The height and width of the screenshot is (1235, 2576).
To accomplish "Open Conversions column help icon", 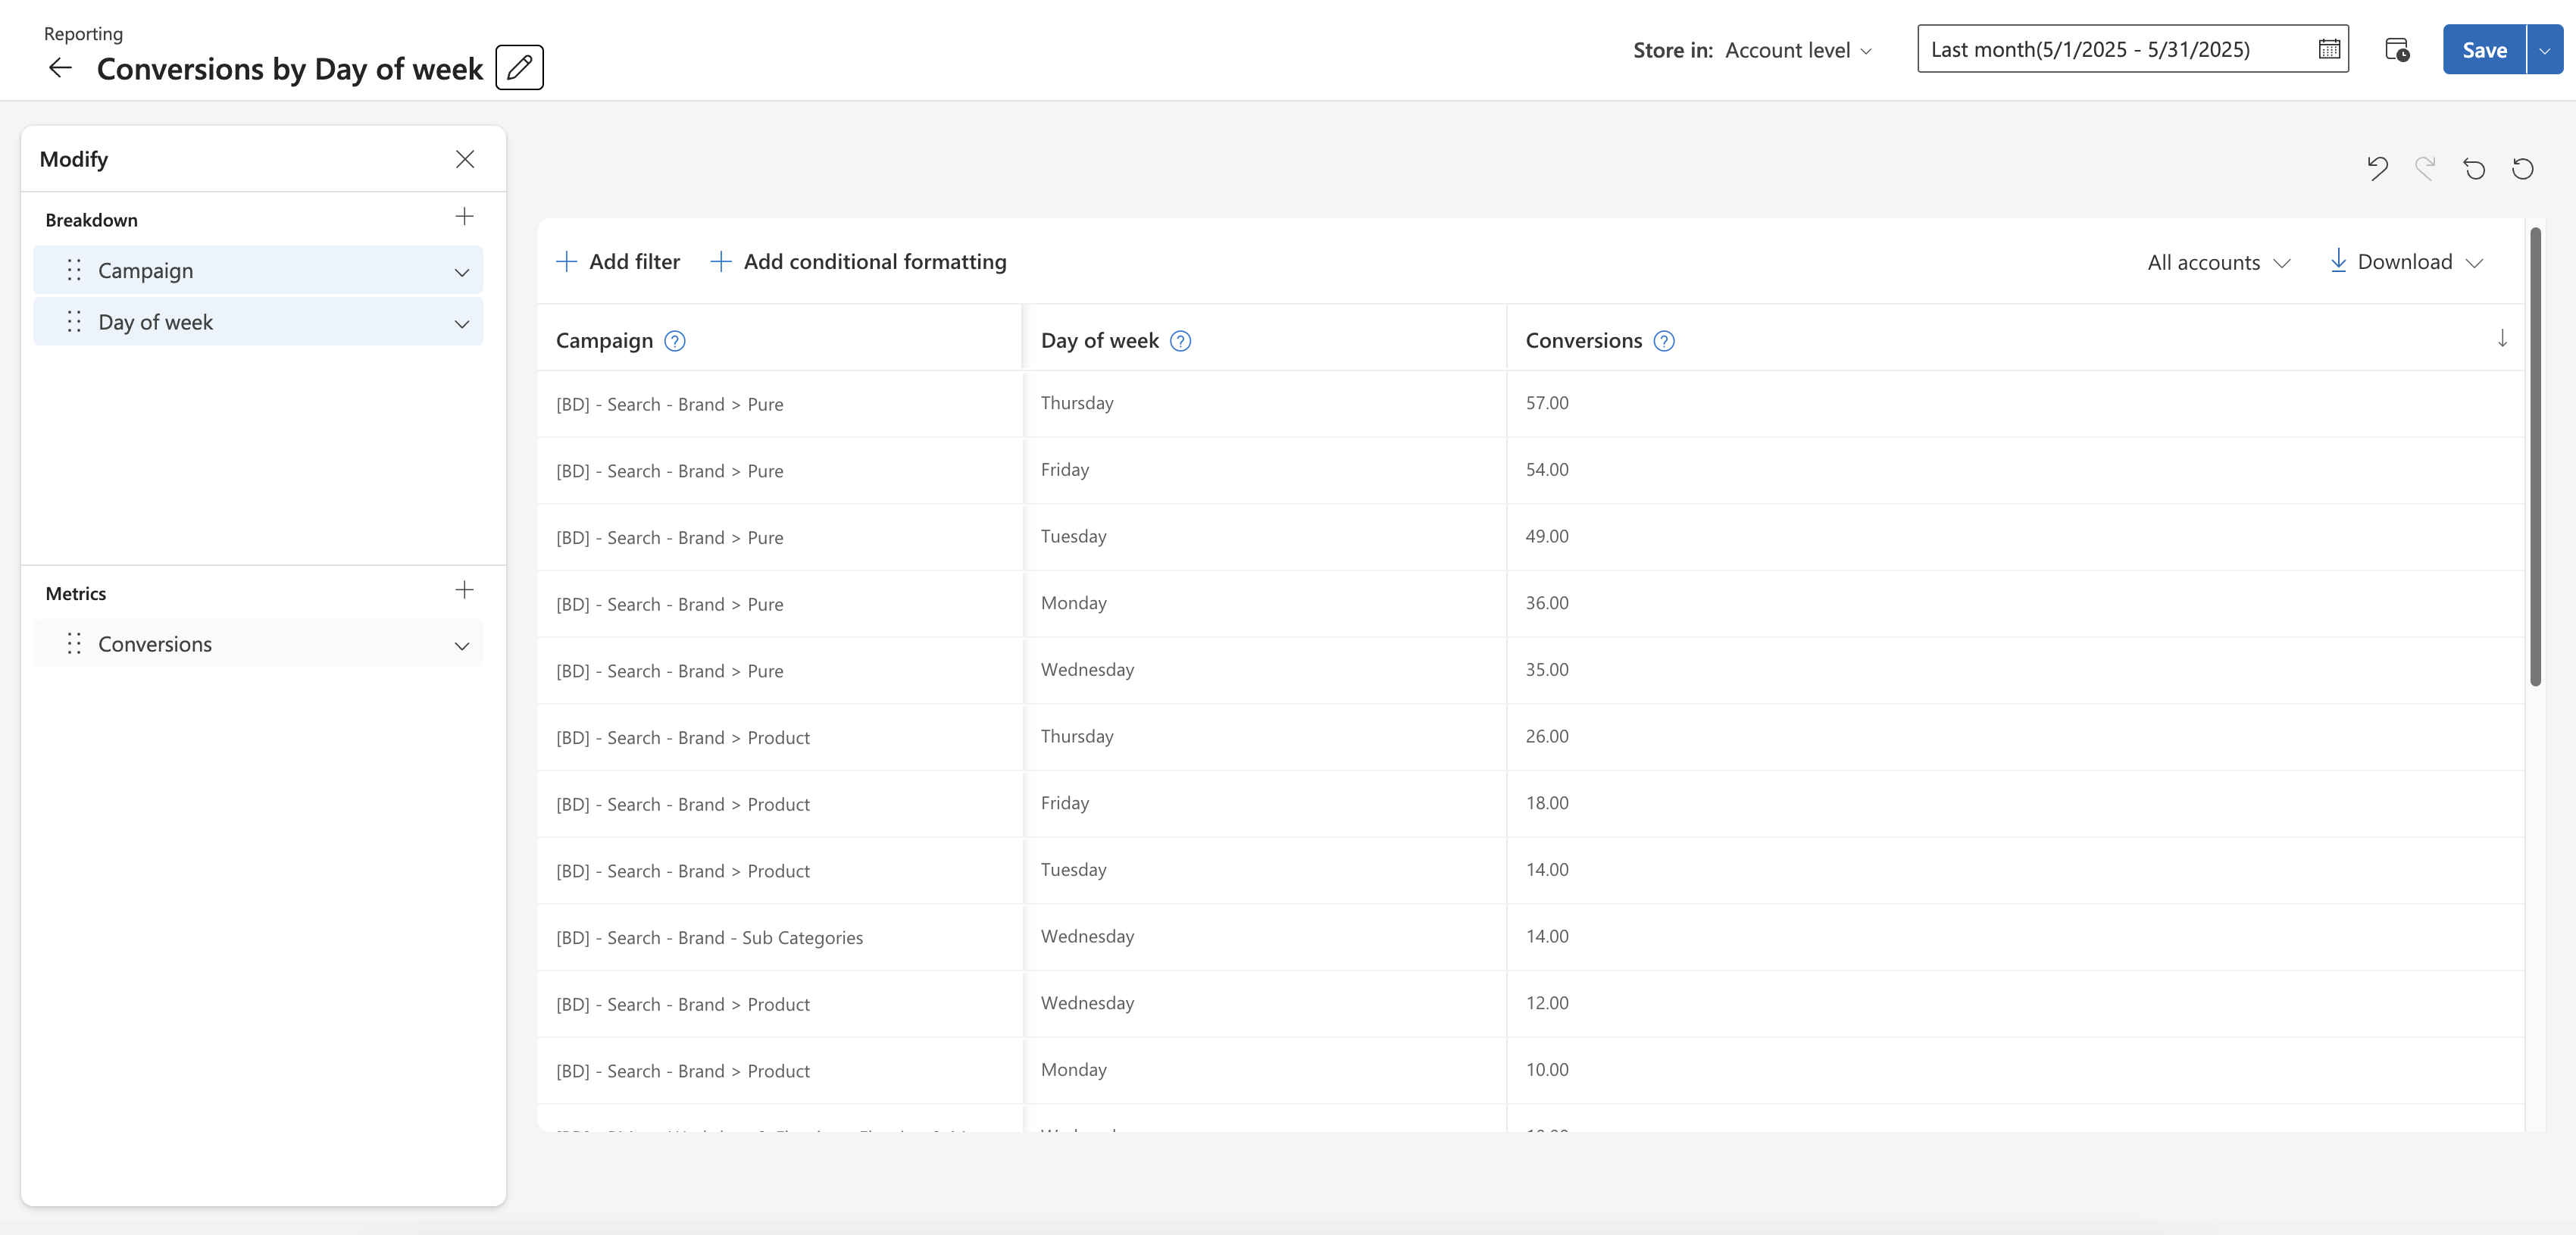I will (1663, 341).
